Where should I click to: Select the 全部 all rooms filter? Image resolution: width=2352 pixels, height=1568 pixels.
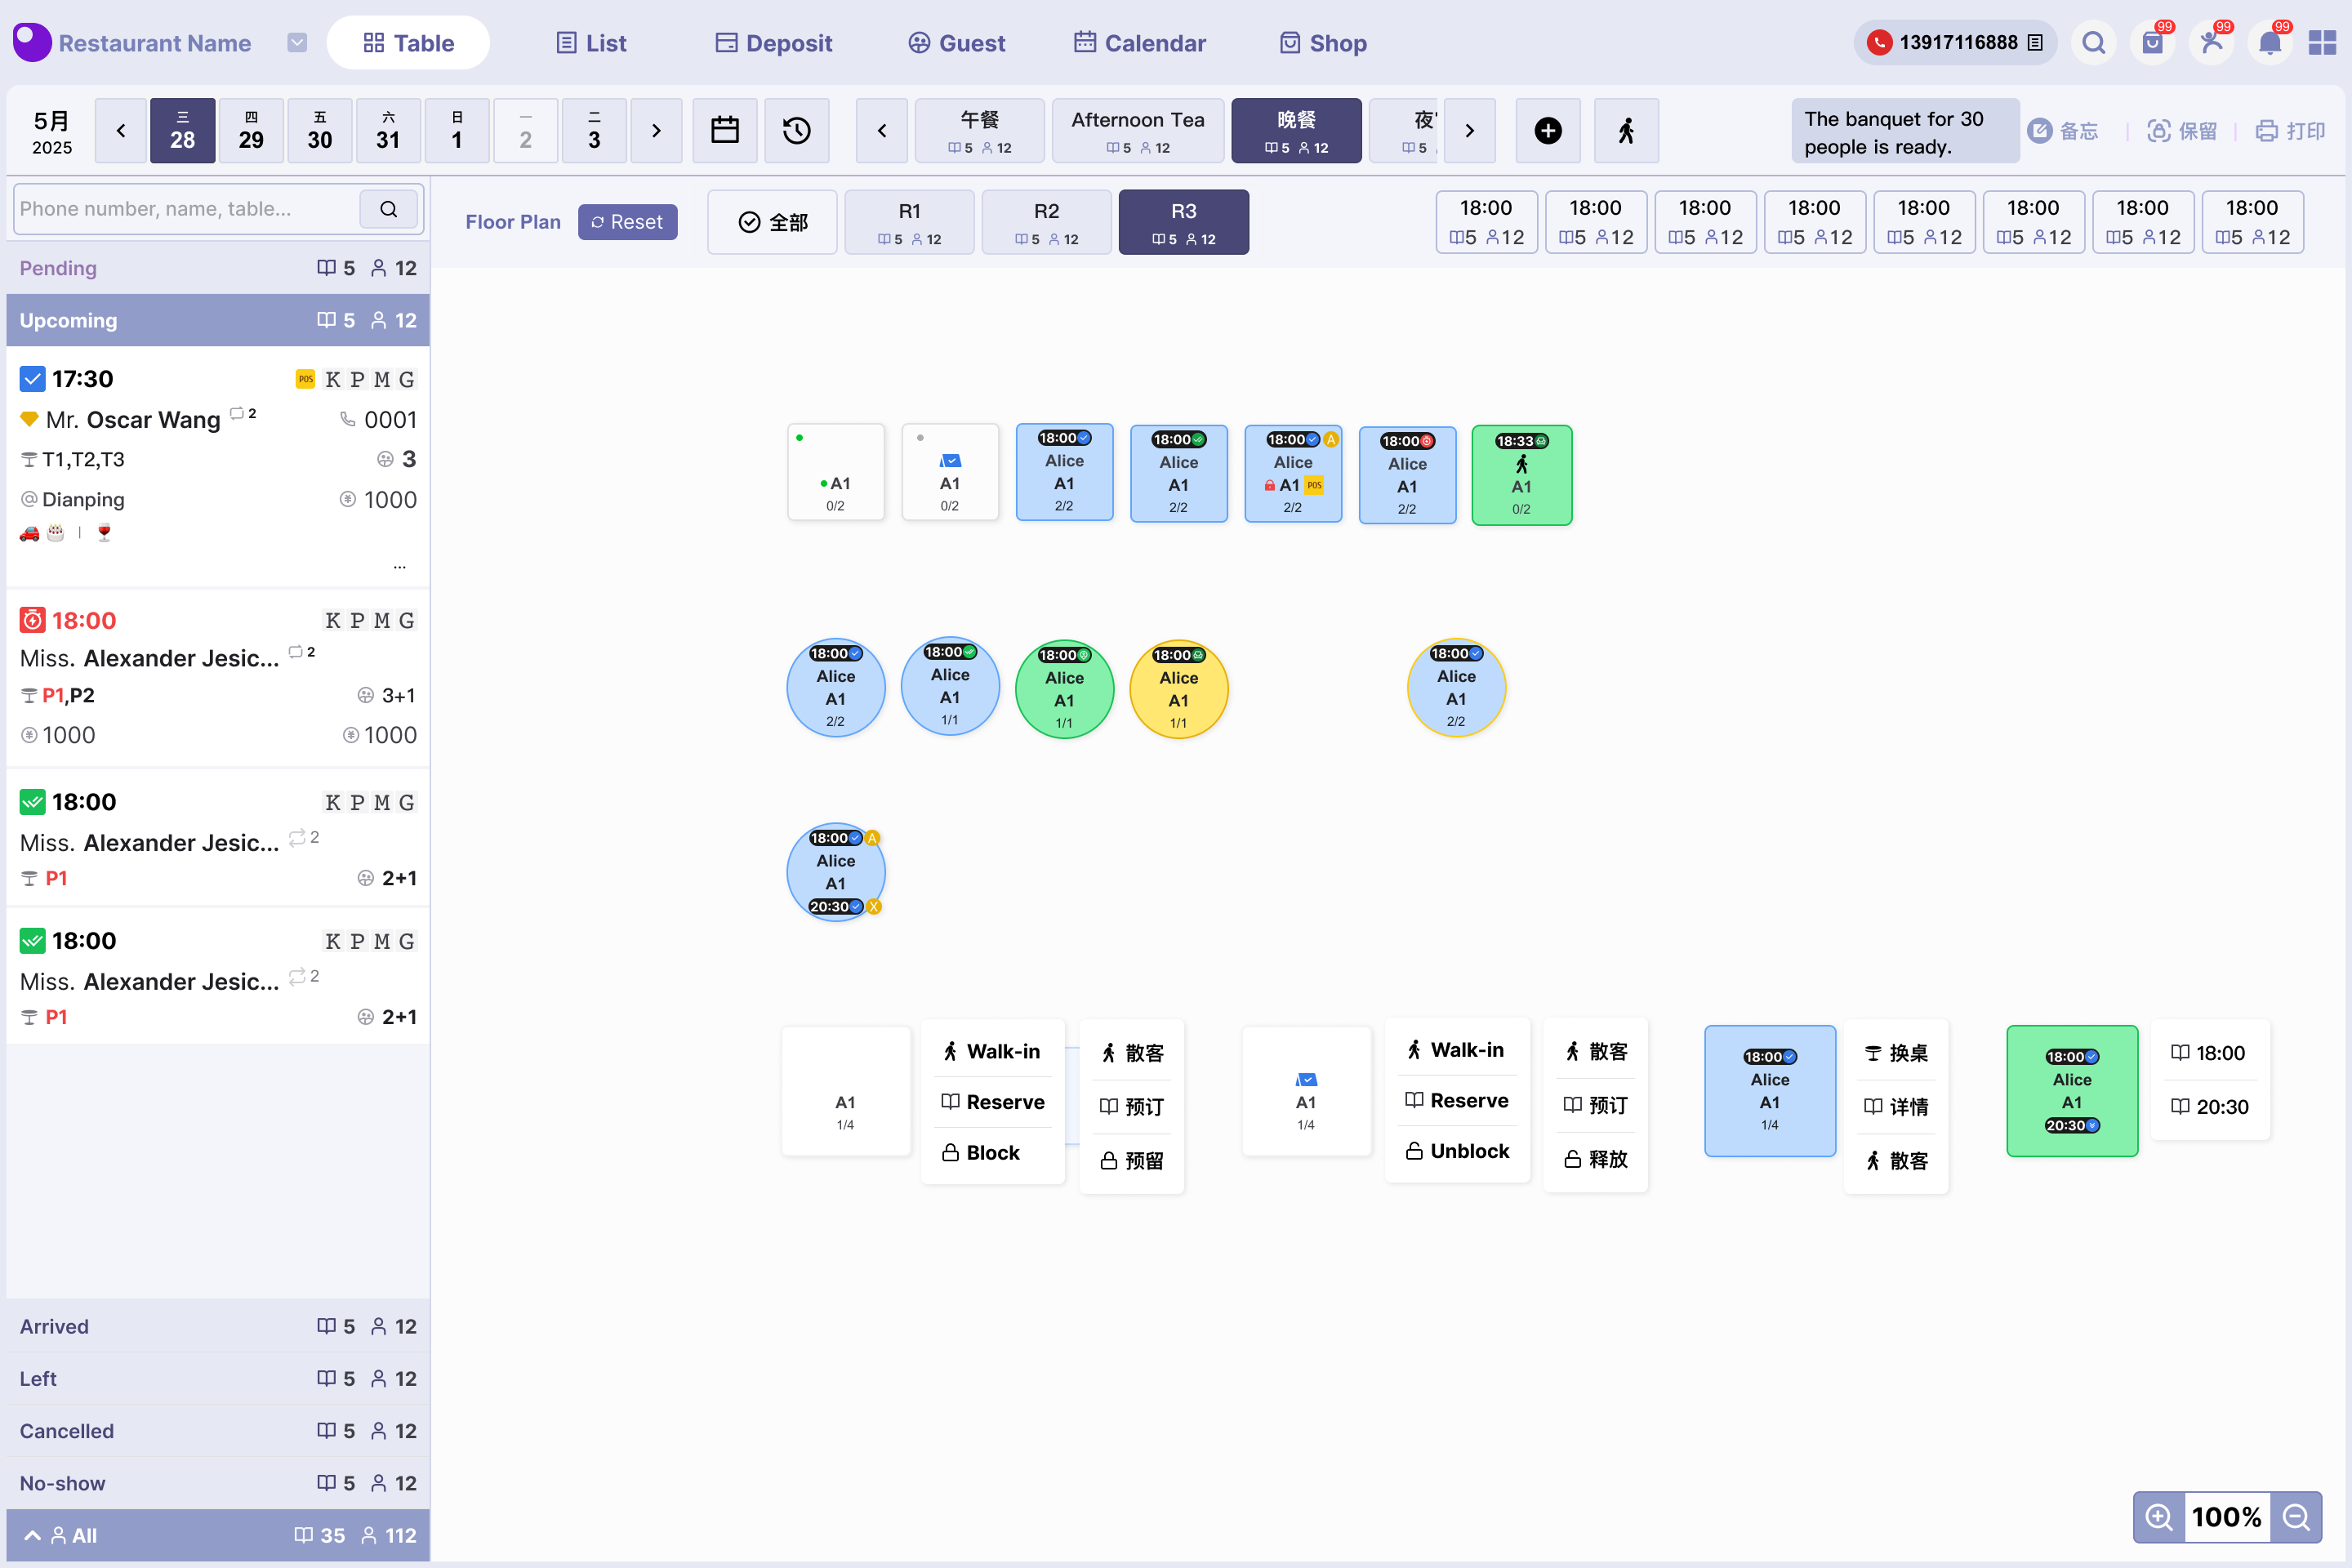coord(772,222)
